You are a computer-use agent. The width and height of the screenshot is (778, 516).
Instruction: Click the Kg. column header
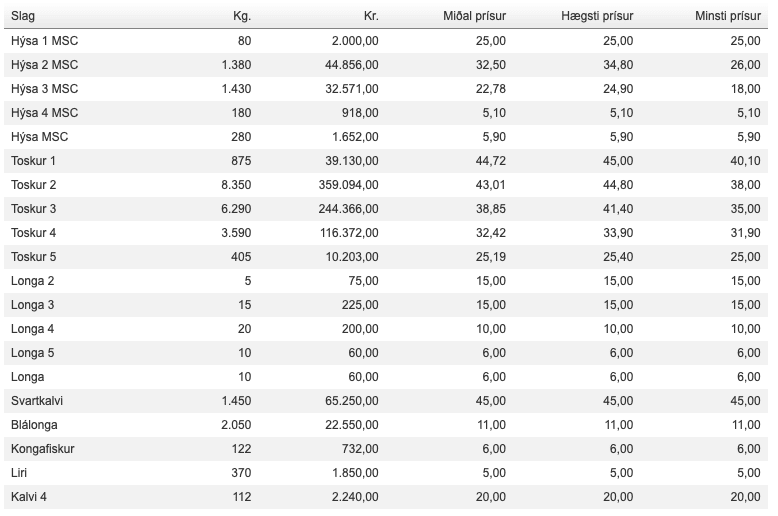coord(241,16)
